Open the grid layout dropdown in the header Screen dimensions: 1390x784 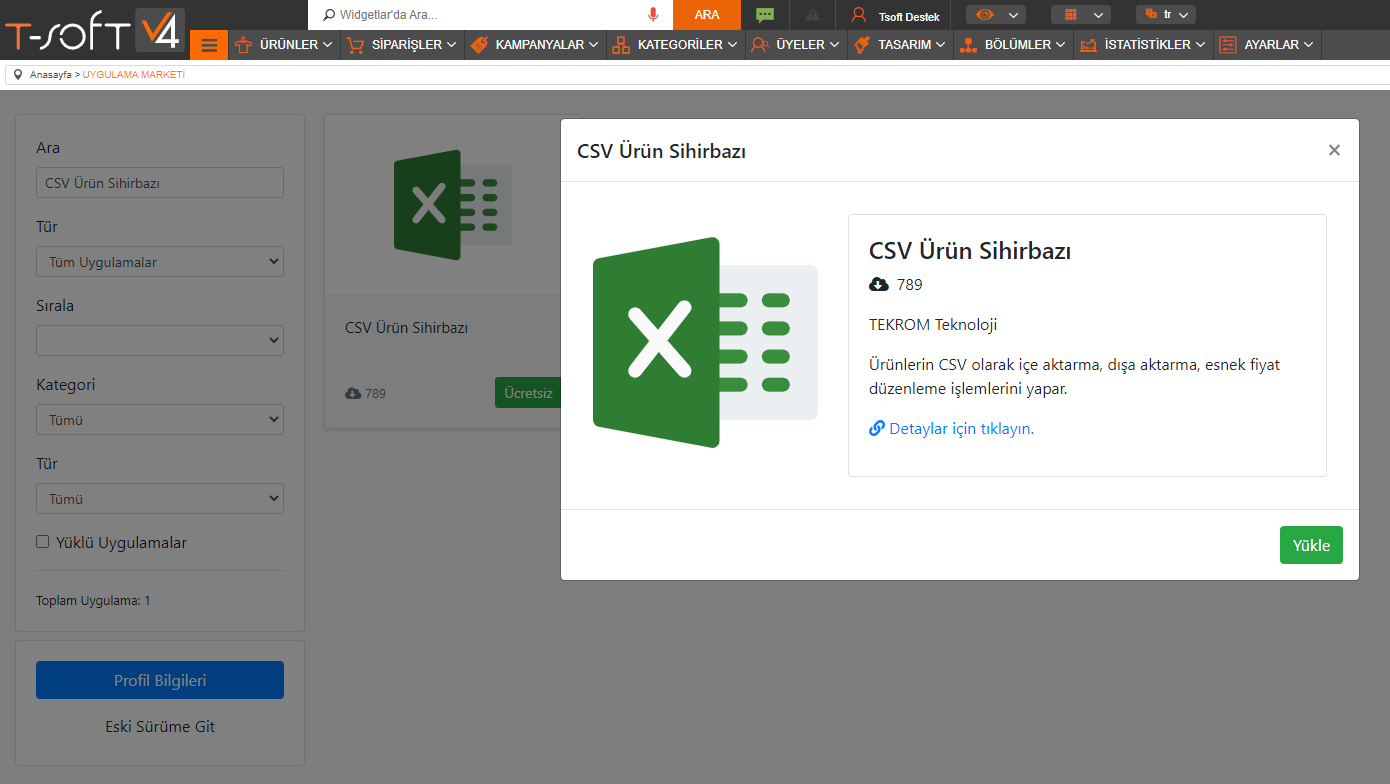coord(1081,15)
